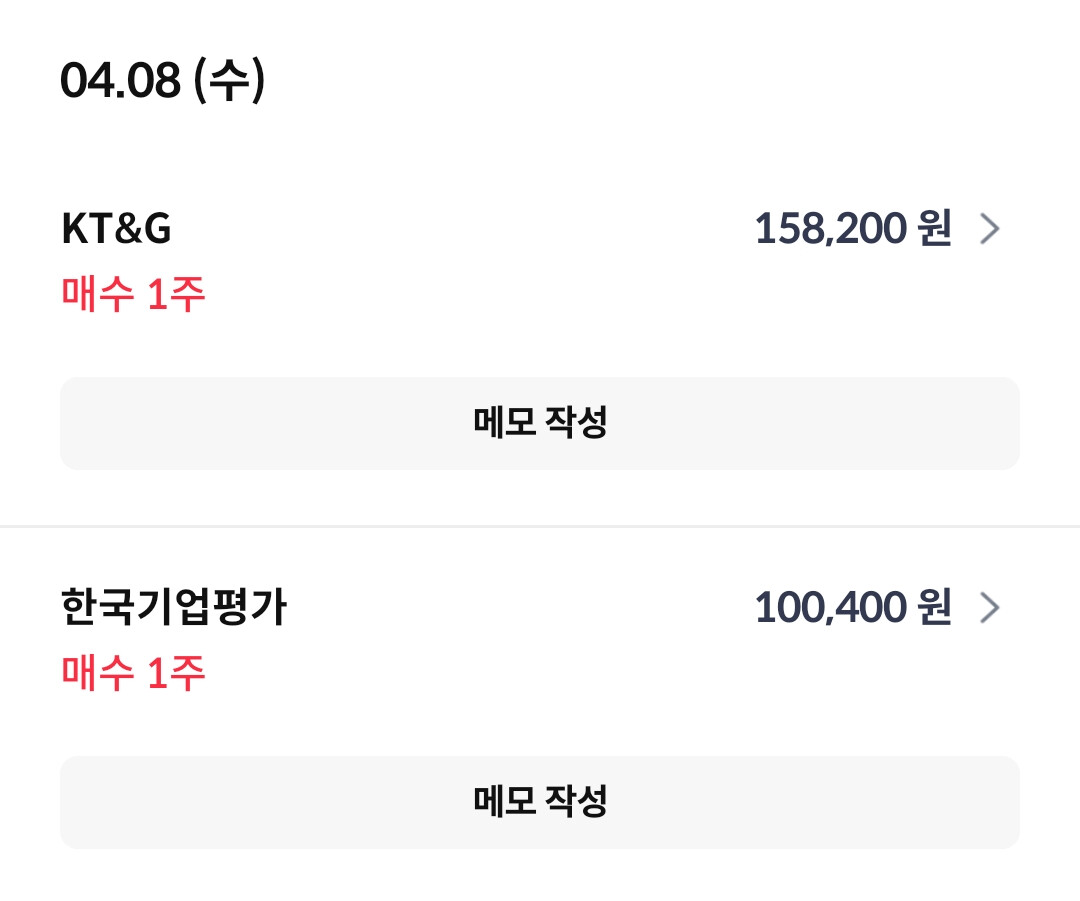This screenshot has height=901, width=1080.
Task: Click the 04.08 date header
Action: 120,80
